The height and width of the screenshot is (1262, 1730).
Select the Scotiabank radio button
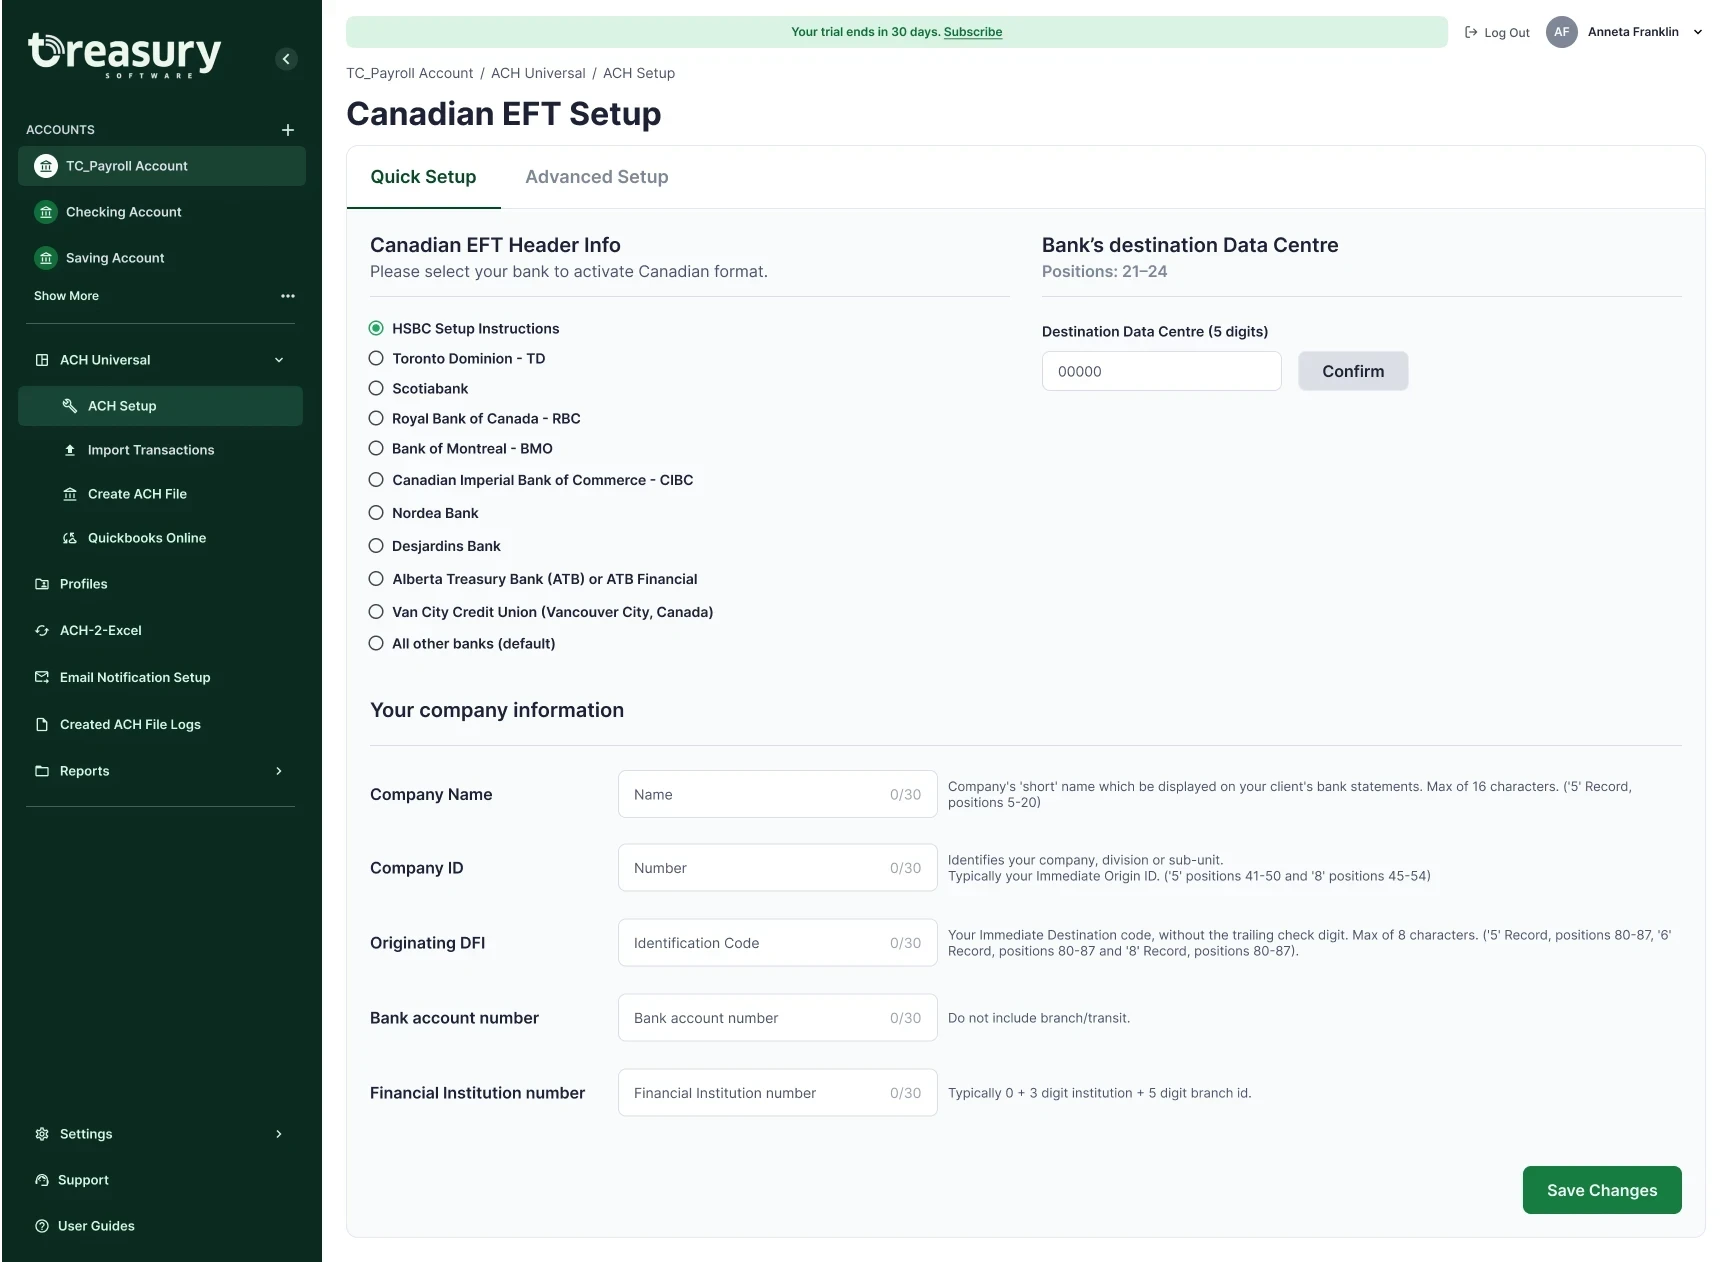click(376, 388)
